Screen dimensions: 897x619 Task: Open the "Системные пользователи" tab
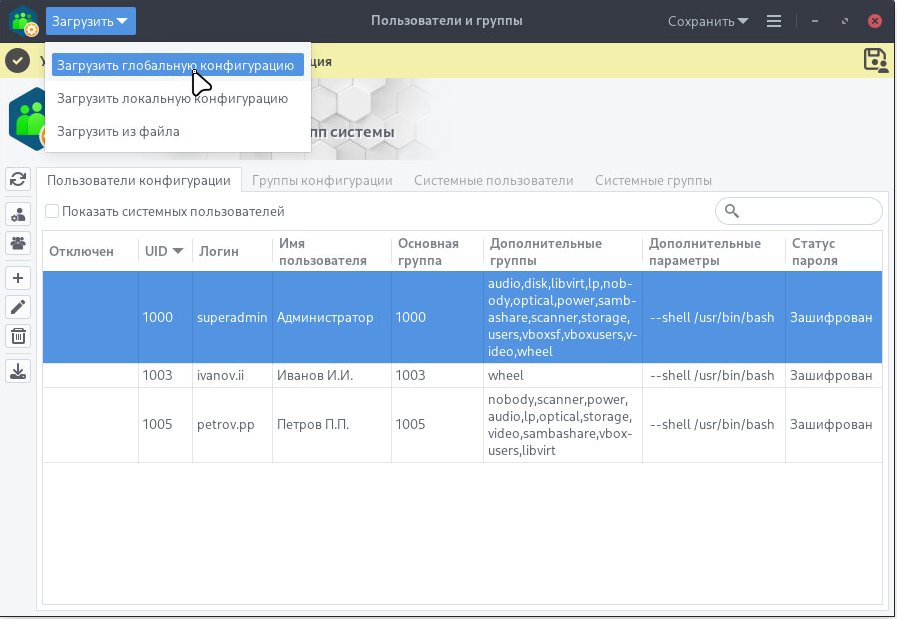tap(493, 180)
